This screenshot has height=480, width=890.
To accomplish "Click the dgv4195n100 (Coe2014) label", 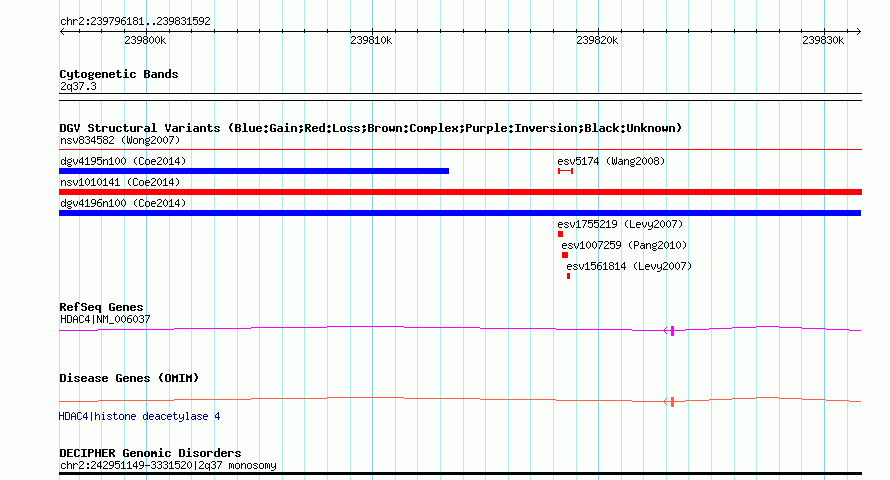I will [123, 161].
